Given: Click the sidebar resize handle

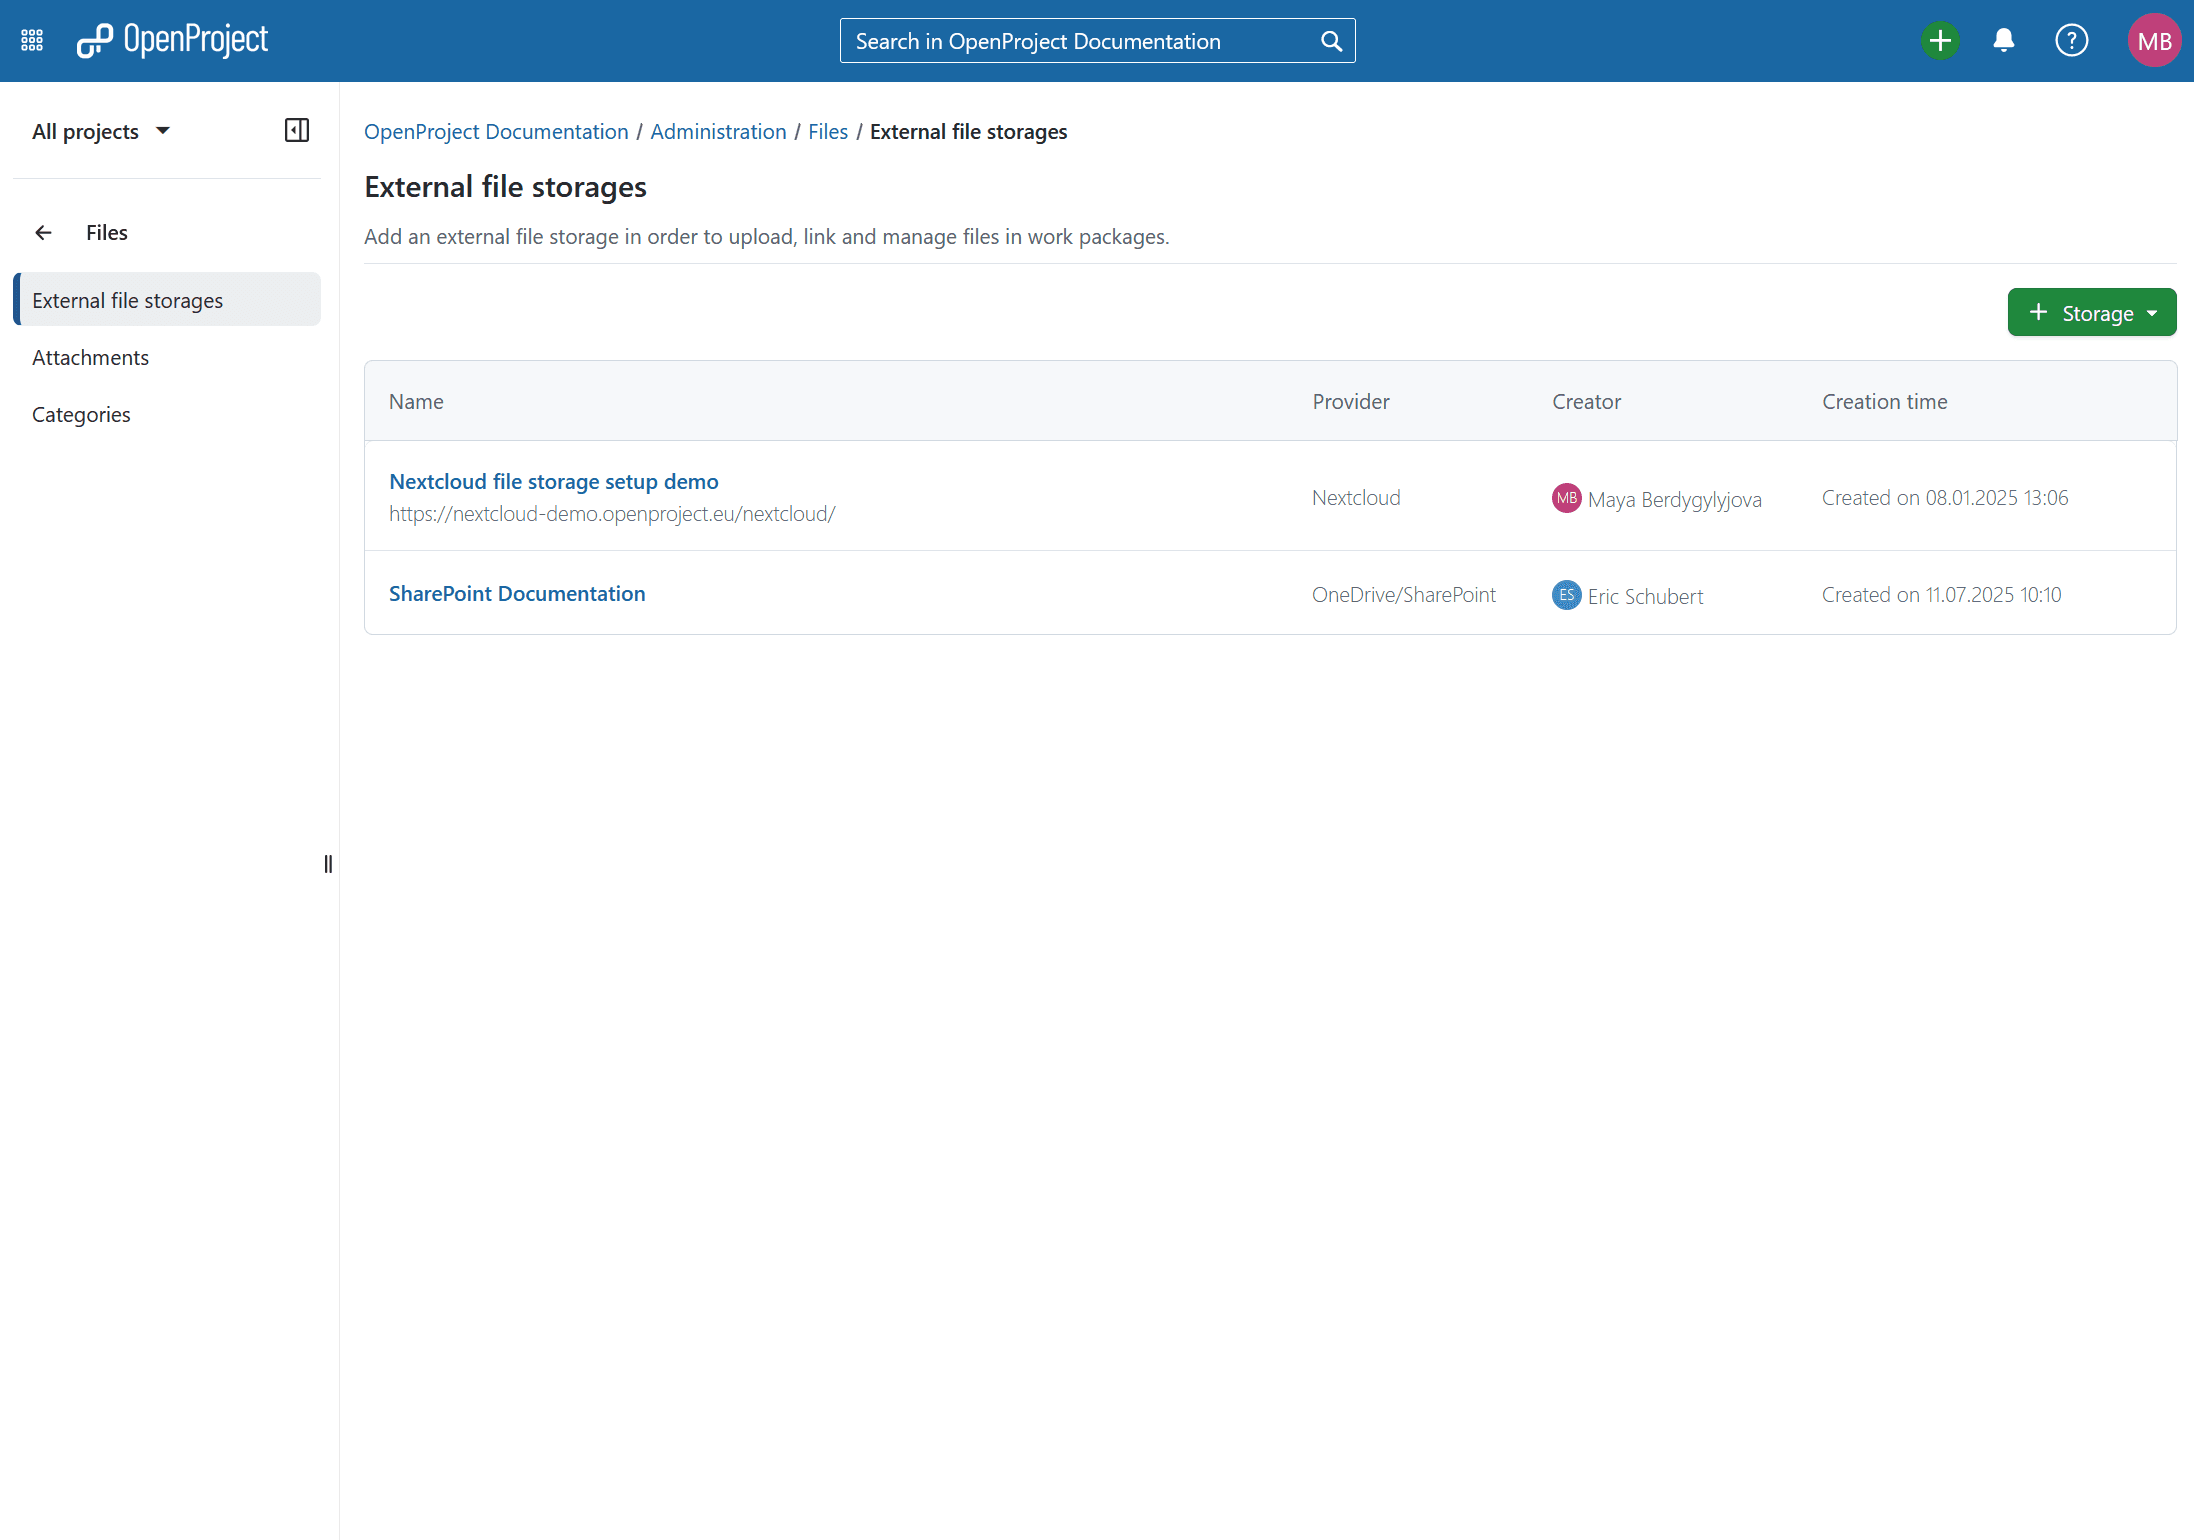Looking at the screenshot, I should point(328,864).
